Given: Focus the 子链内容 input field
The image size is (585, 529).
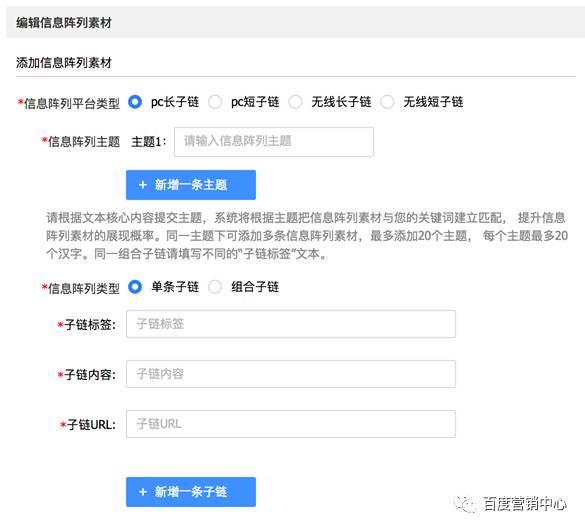Looking at the screenshot, I should (x=291, y=374).
